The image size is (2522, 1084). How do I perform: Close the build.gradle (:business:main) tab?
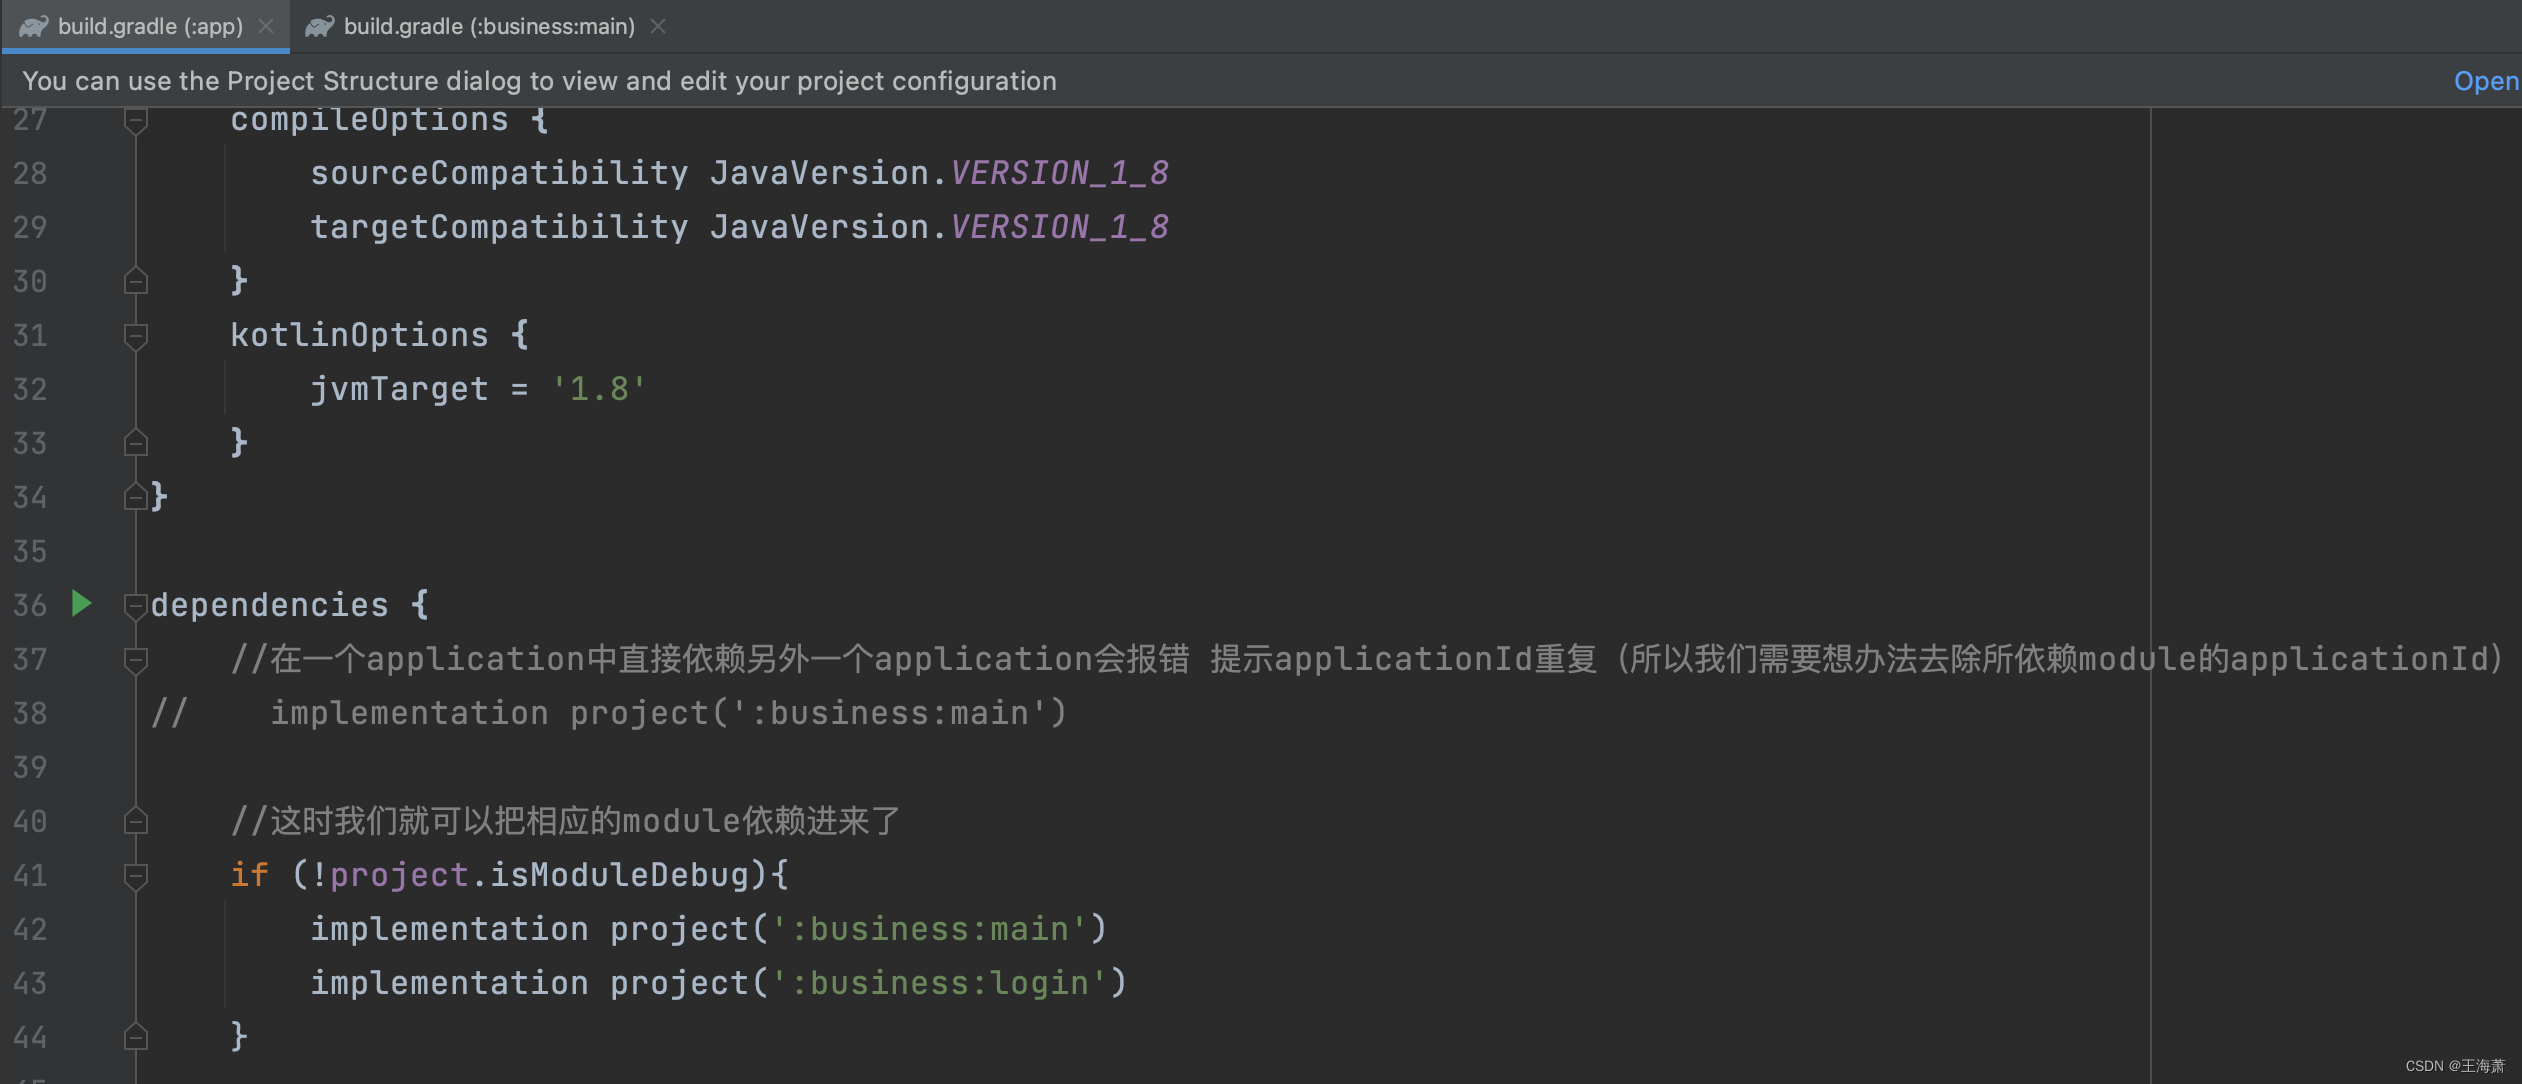(x=658, y=26)
